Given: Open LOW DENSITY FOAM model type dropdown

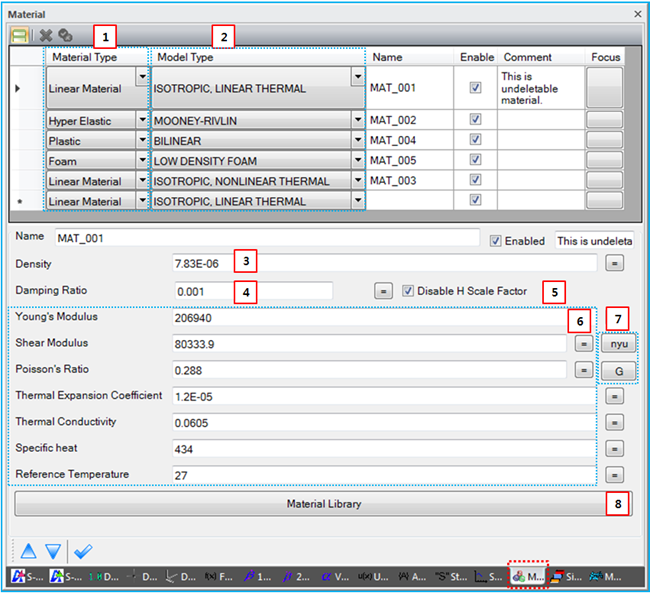Looking at the screenshot, I should click(x=358, y=160).
